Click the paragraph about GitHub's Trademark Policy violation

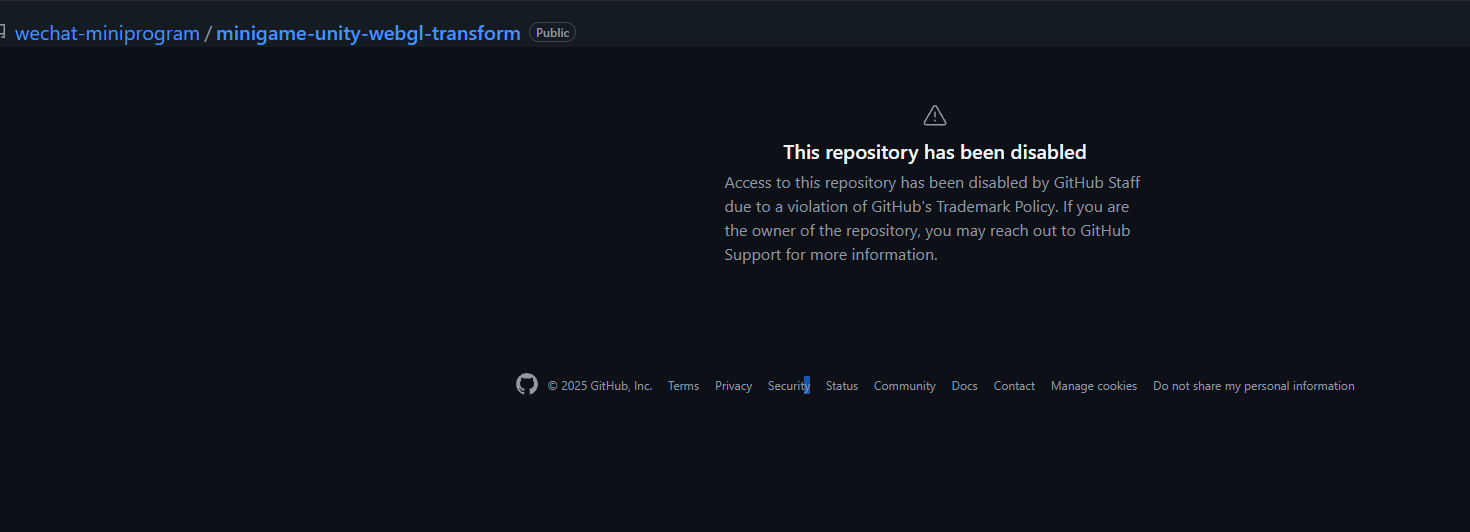pyautogui.click(x=932, y=218)
